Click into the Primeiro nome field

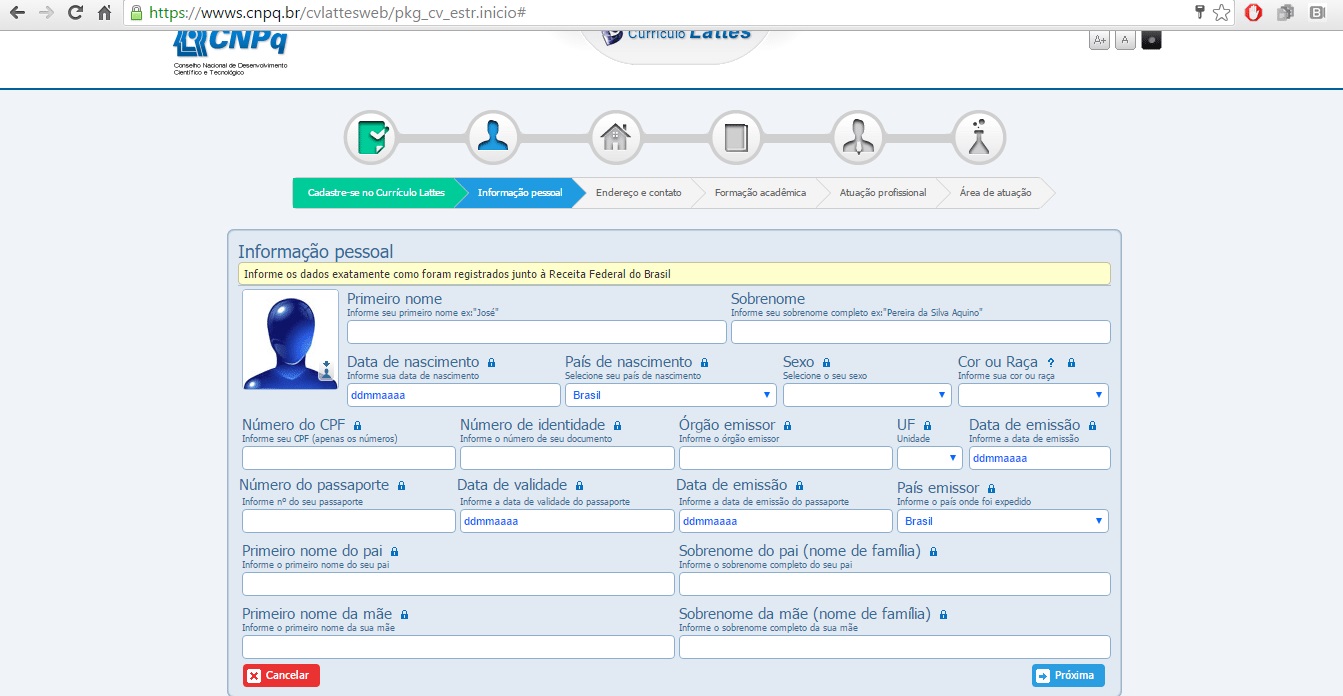click(536, 332)
